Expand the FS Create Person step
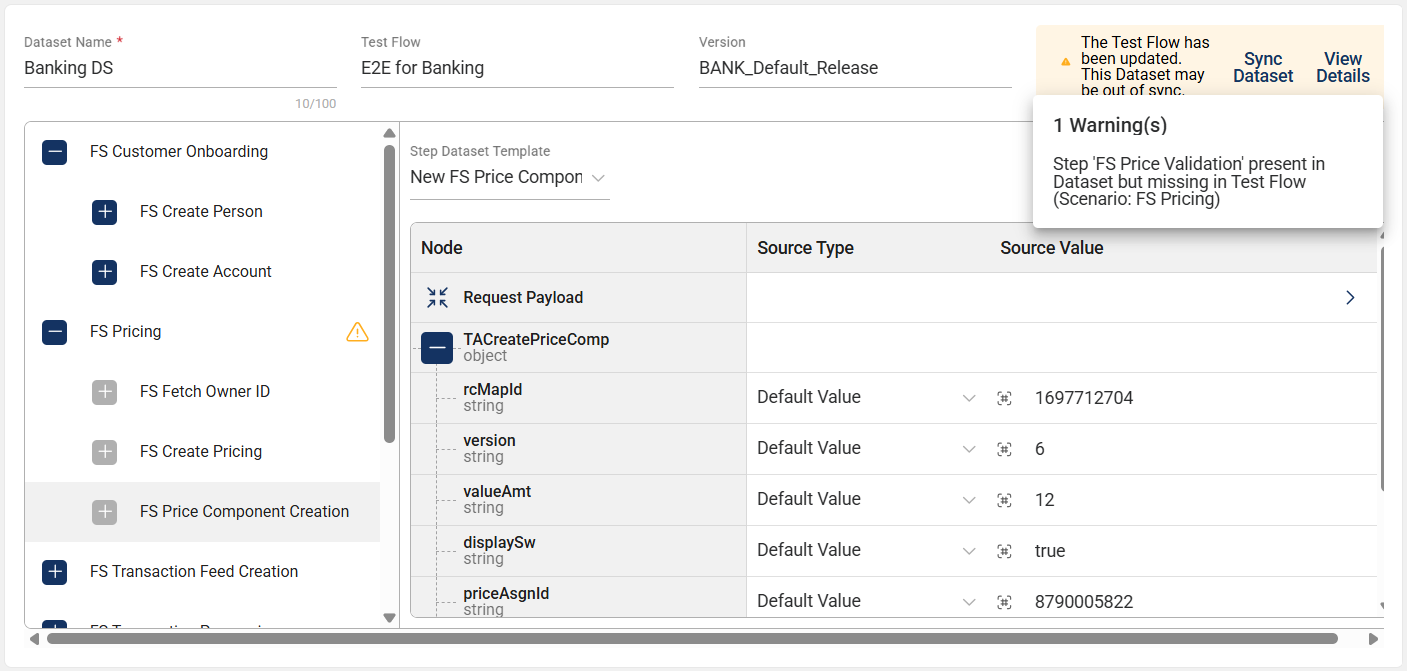 click(x=105, y=212)
